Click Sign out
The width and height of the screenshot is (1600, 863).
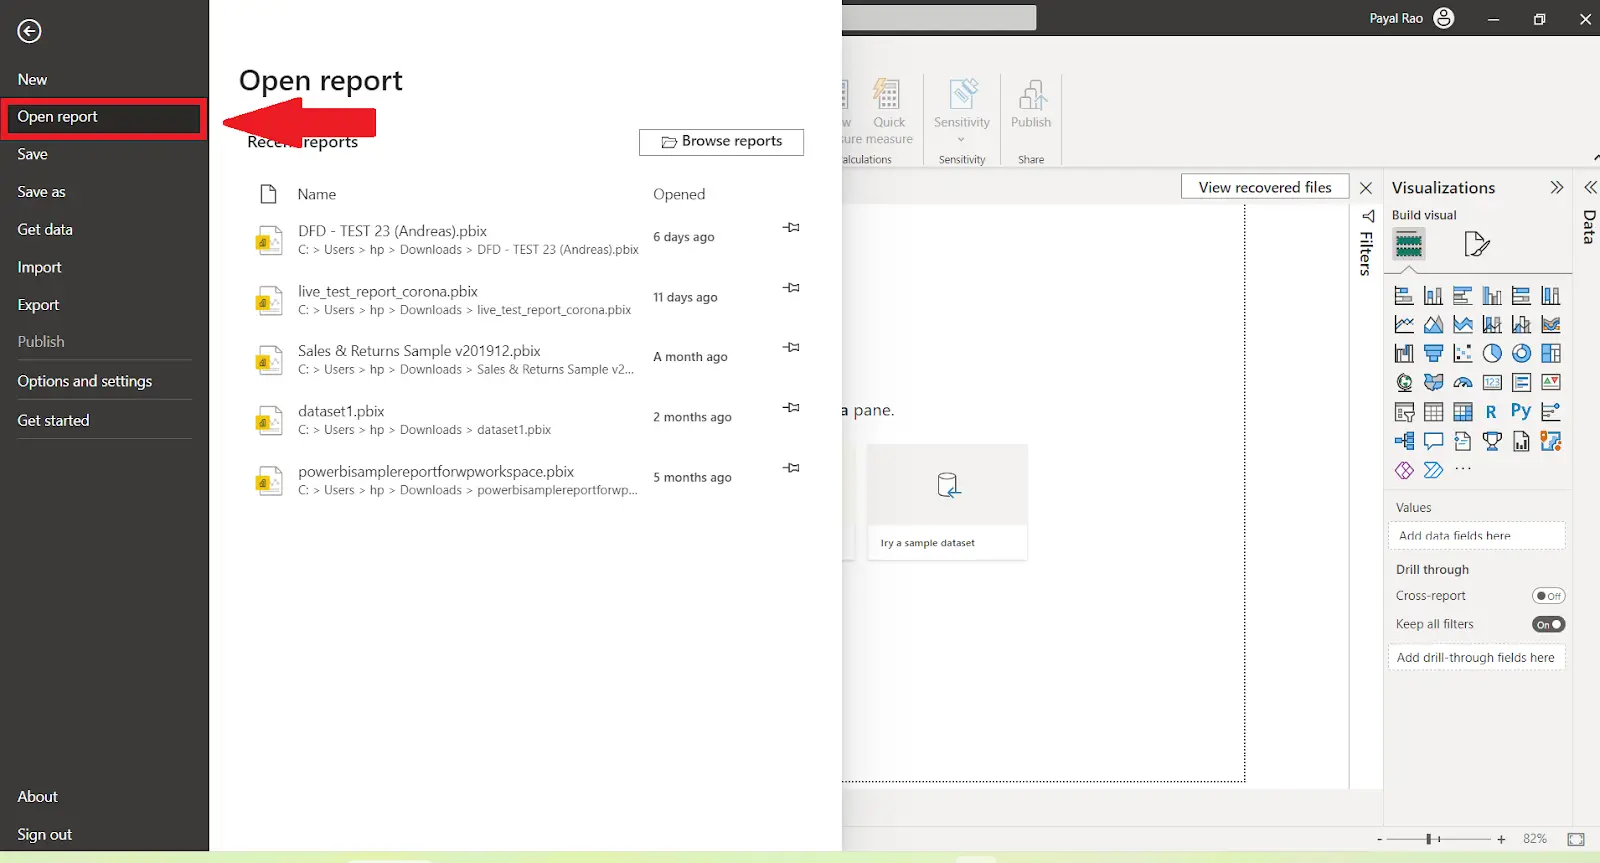click(44, 835)
